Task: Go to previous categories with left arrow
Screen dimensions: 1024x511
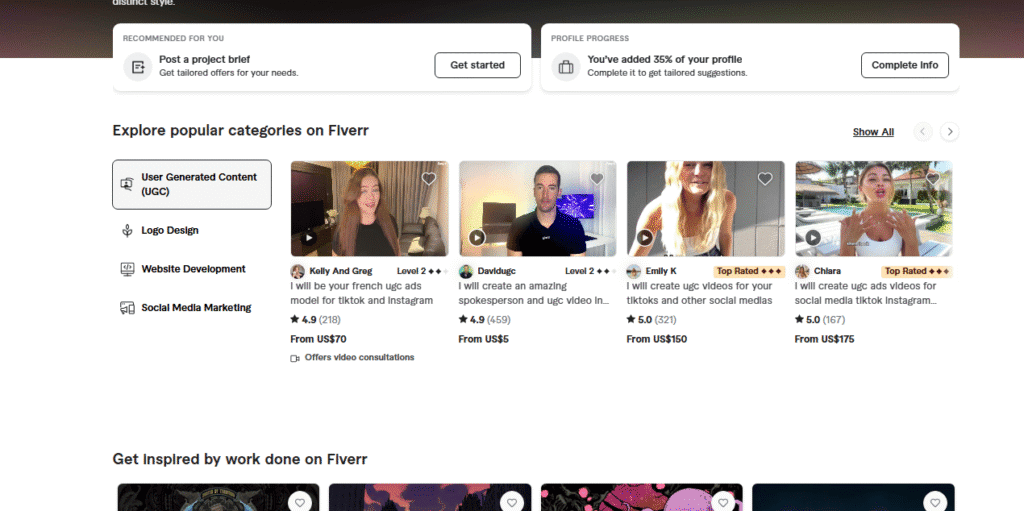Action: pyautogui.click(x=922, y=131)
